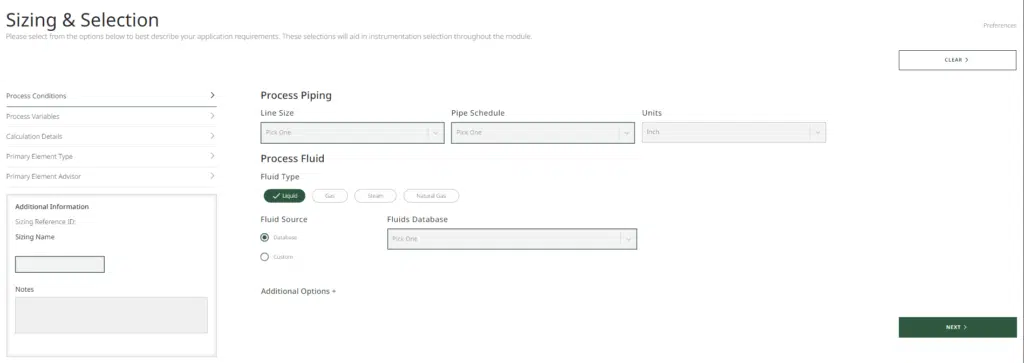Click the Process Variables chevron icon
The image size is (1024, 363).
212,116
